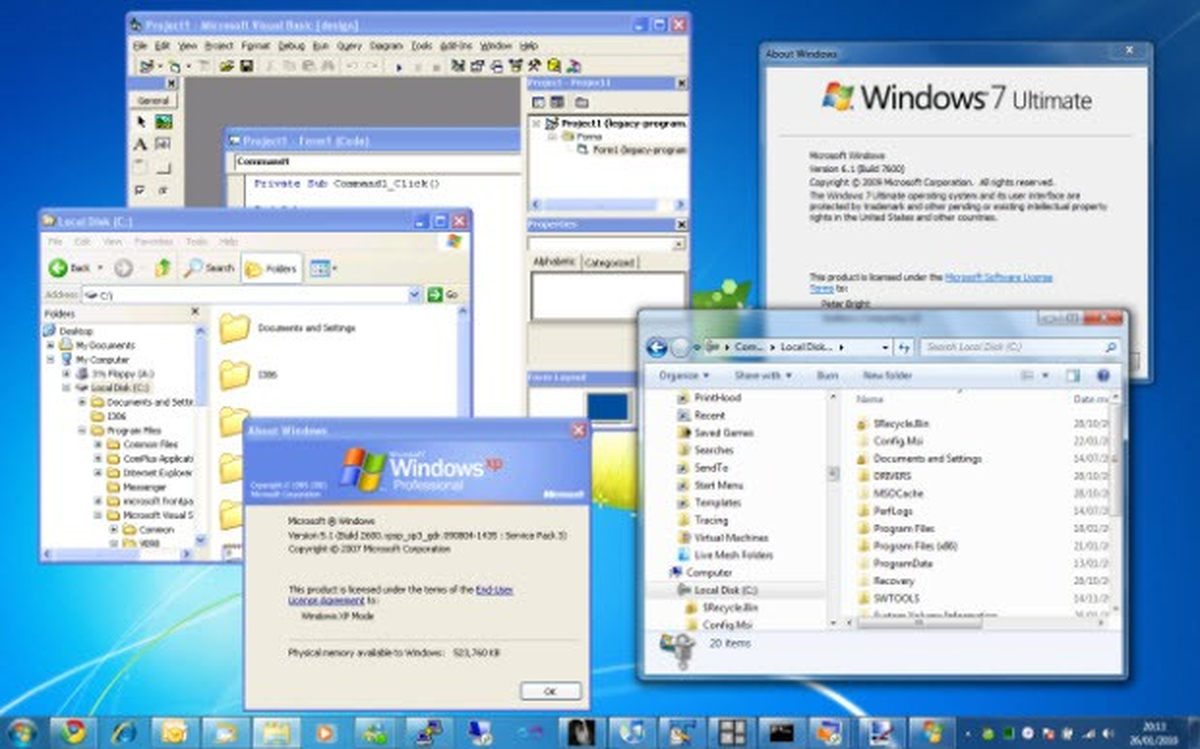Viewport: 1200px width, 749px height.
Task: Open the object combo box showing Command1
Action: [377, 161]
